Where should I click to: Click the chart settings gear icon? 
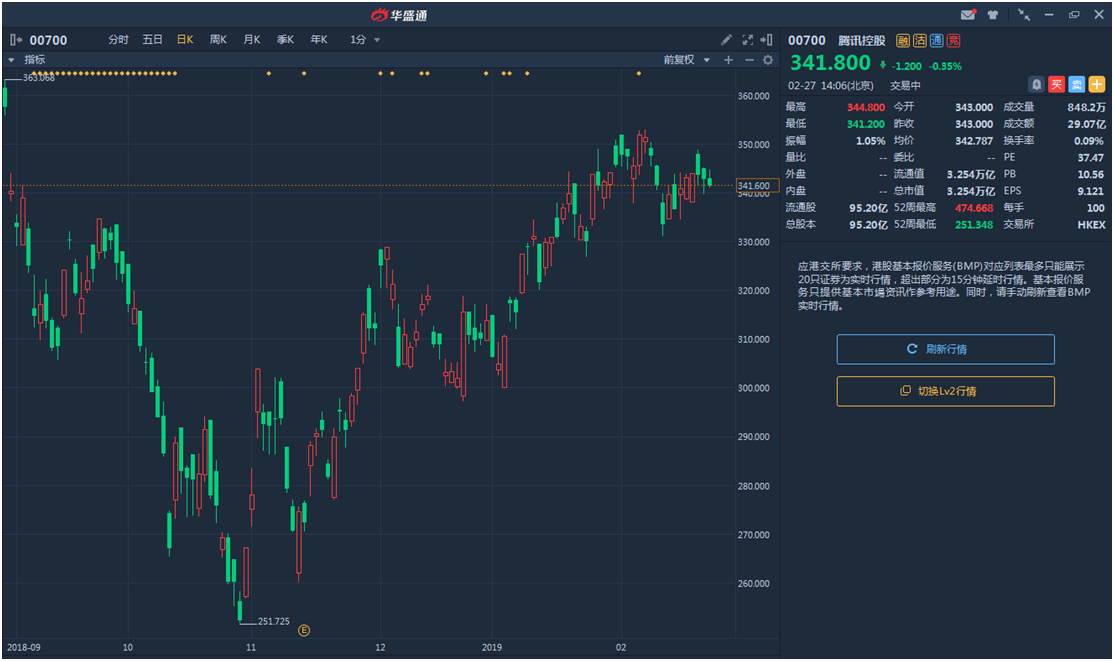(x=768, y=60)
